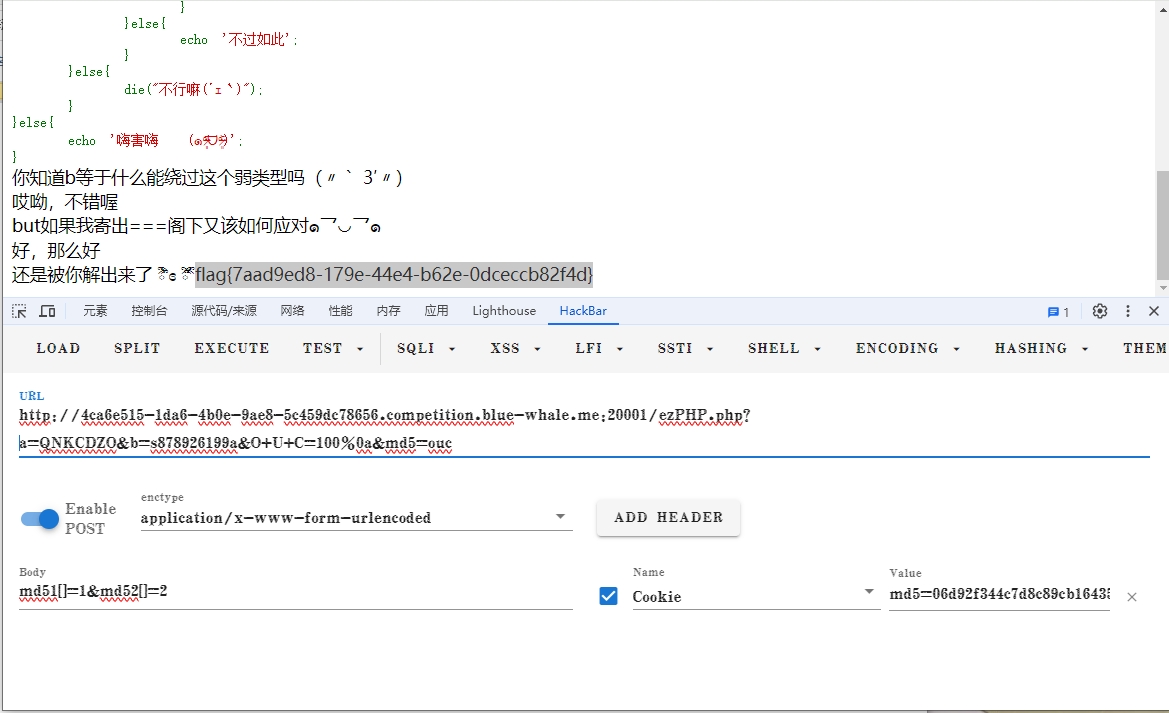
Task: Remove the Cookie header with X icon
Action: tap(1132, 597)
